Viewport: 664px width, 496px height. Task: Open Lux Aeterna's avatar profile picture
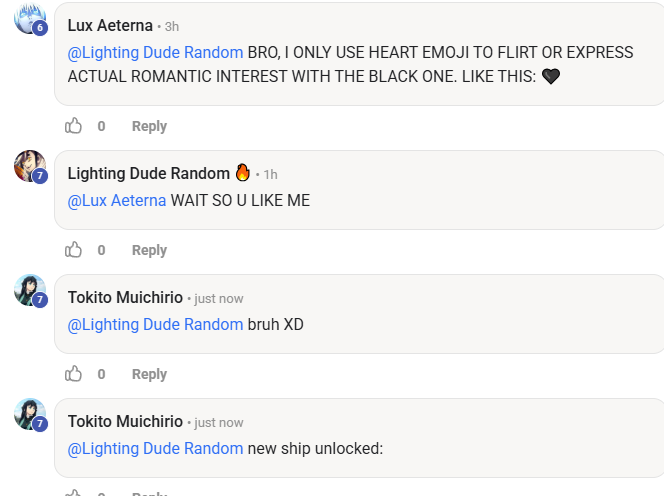30,18
